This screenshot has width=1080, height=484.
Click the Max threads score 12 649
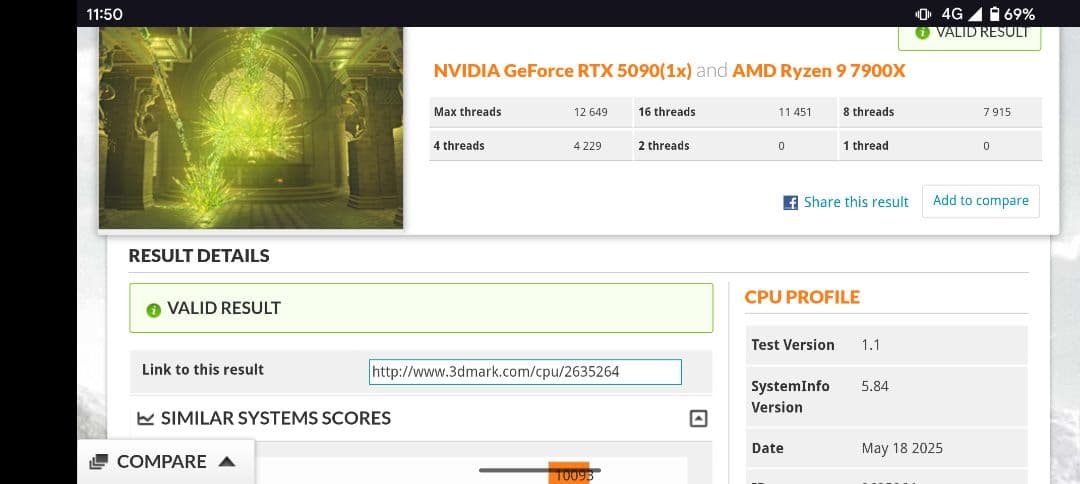pyautogui.click(x=590, y=112)
